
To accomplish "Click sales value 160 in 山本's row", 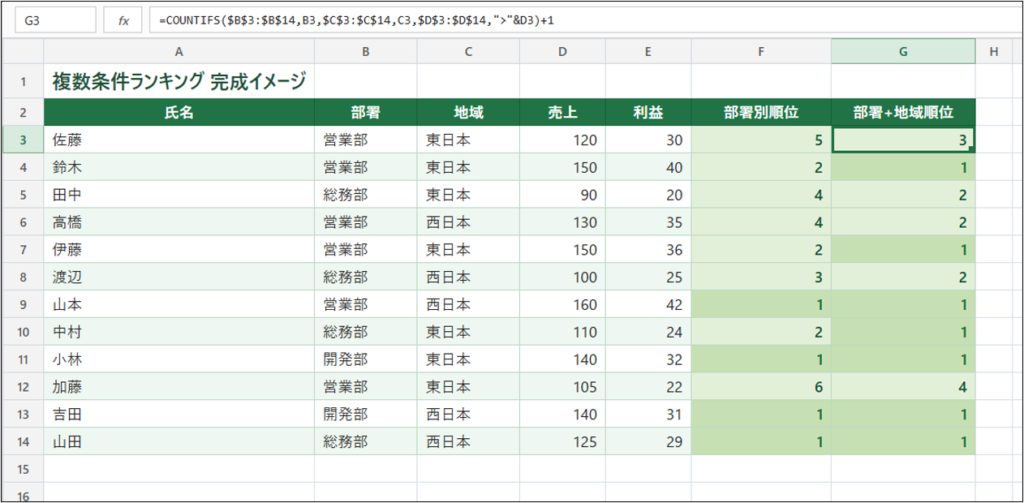I will click(562, 304).
